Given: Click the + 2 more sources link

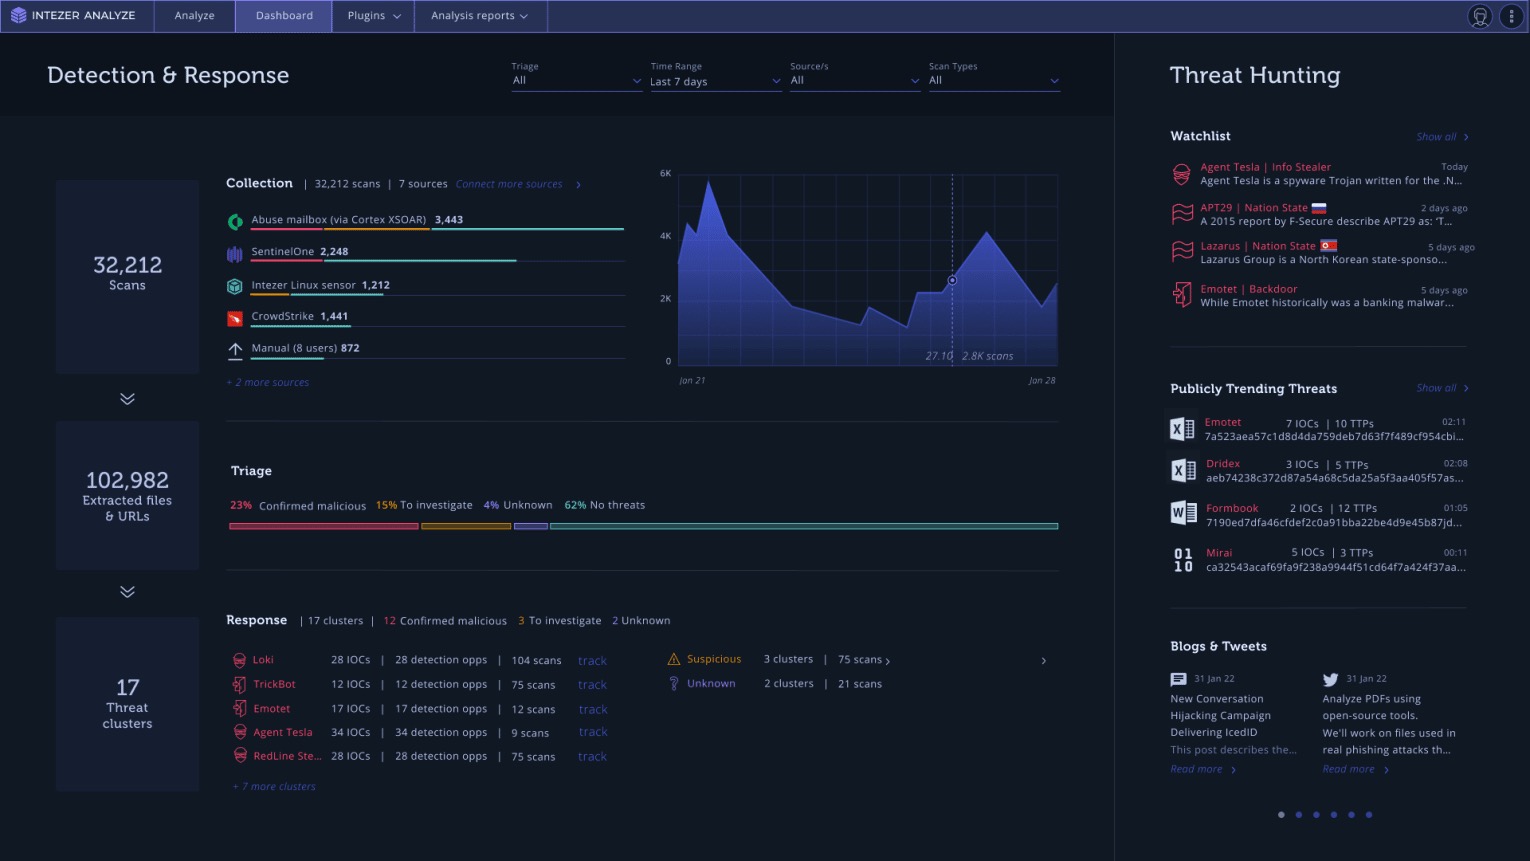Looking at the screenshot, I should pyautogui.click(x=268, y=382).
